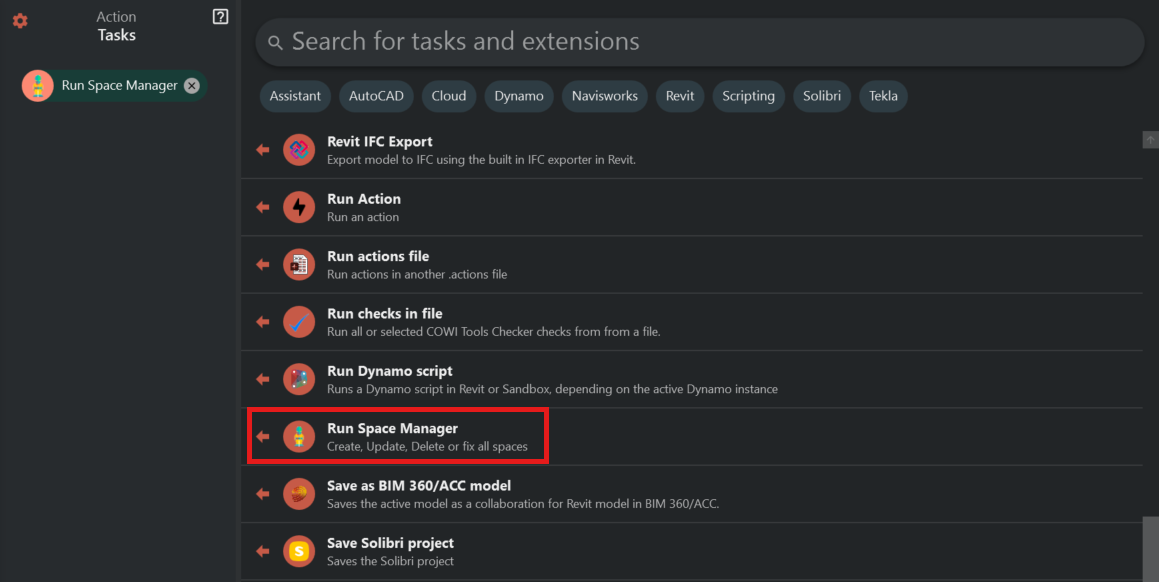
Task: Click the Run Dynamo script icon
Action: 298,379
